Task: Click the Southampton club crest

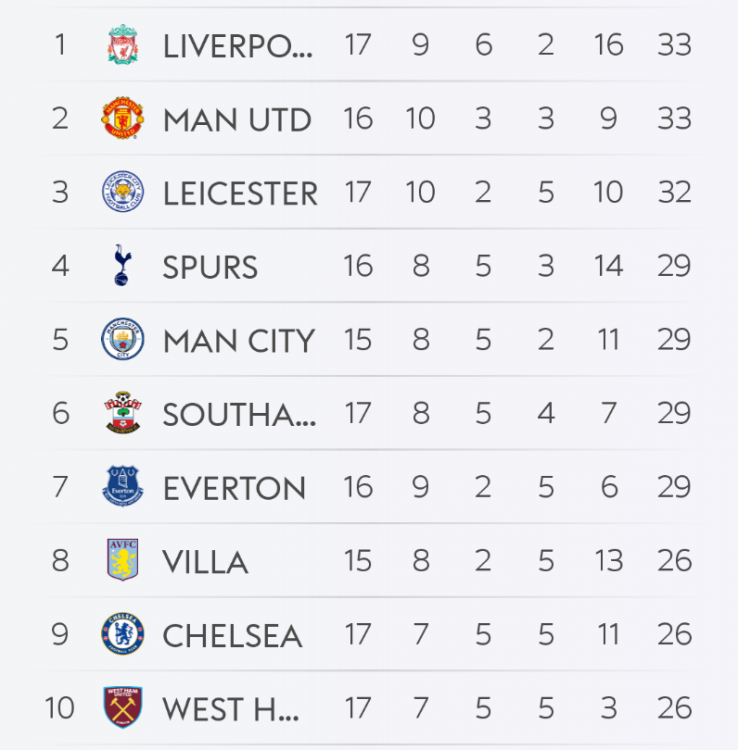Action: [x=122, y=413]
